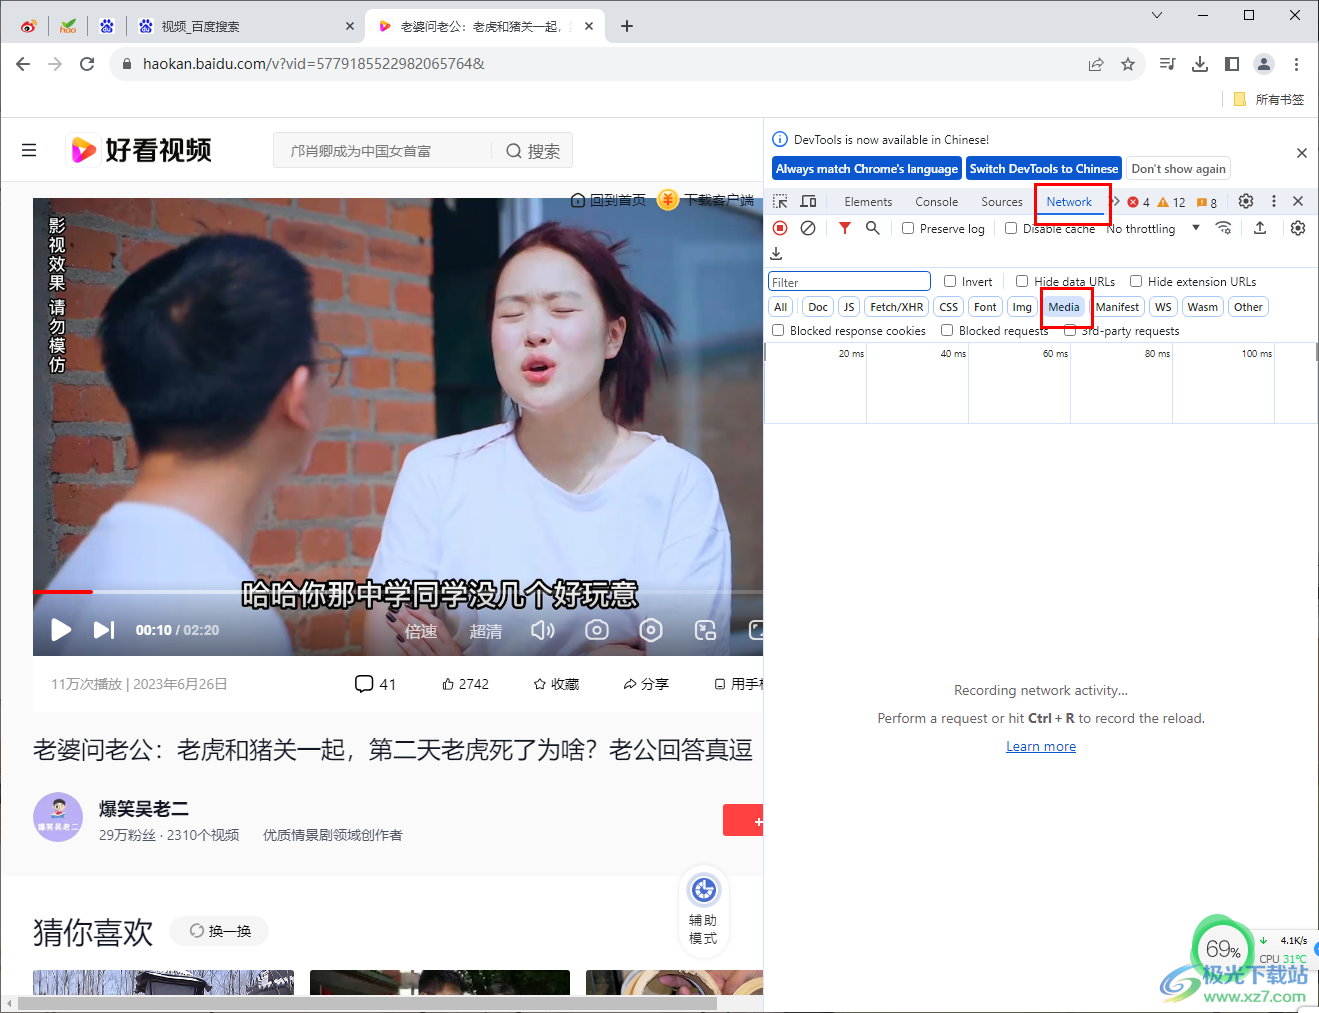Open Network panel settings gear
Viewport: 1319px width, 1013px height.
(1298, 228)
